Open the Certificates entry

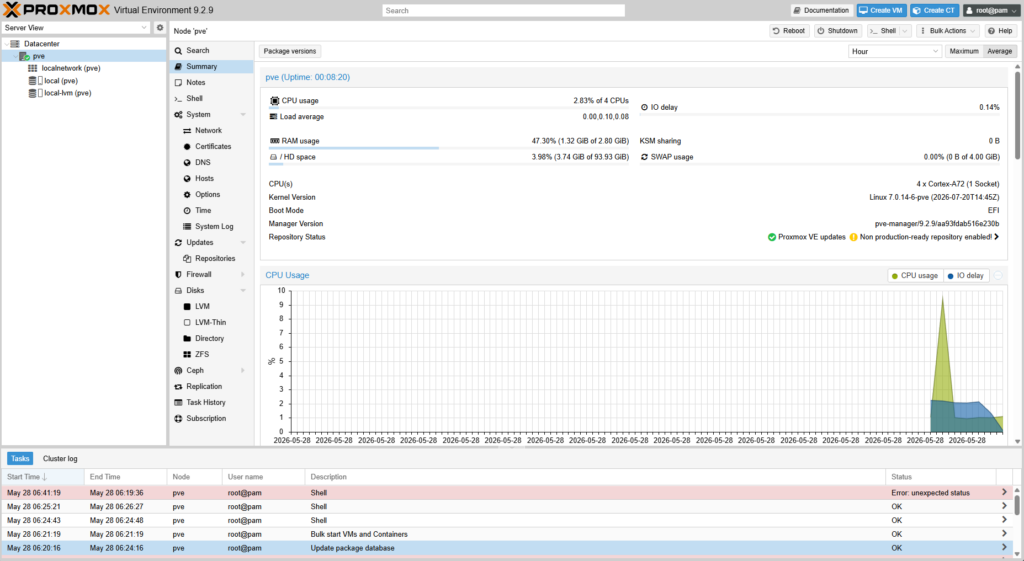(x=212, y=146)
